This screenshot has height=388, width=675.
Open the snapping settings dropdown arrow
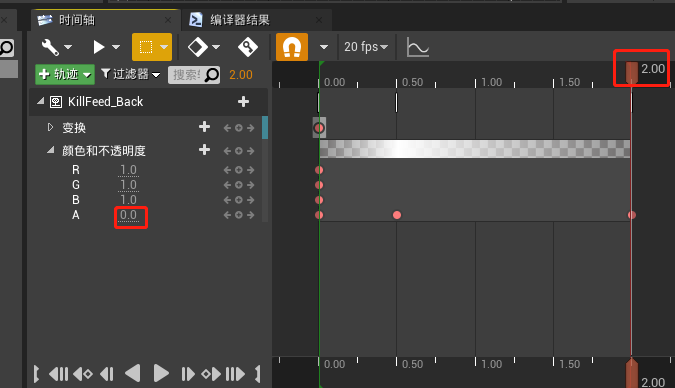click(x=324, y=47)
